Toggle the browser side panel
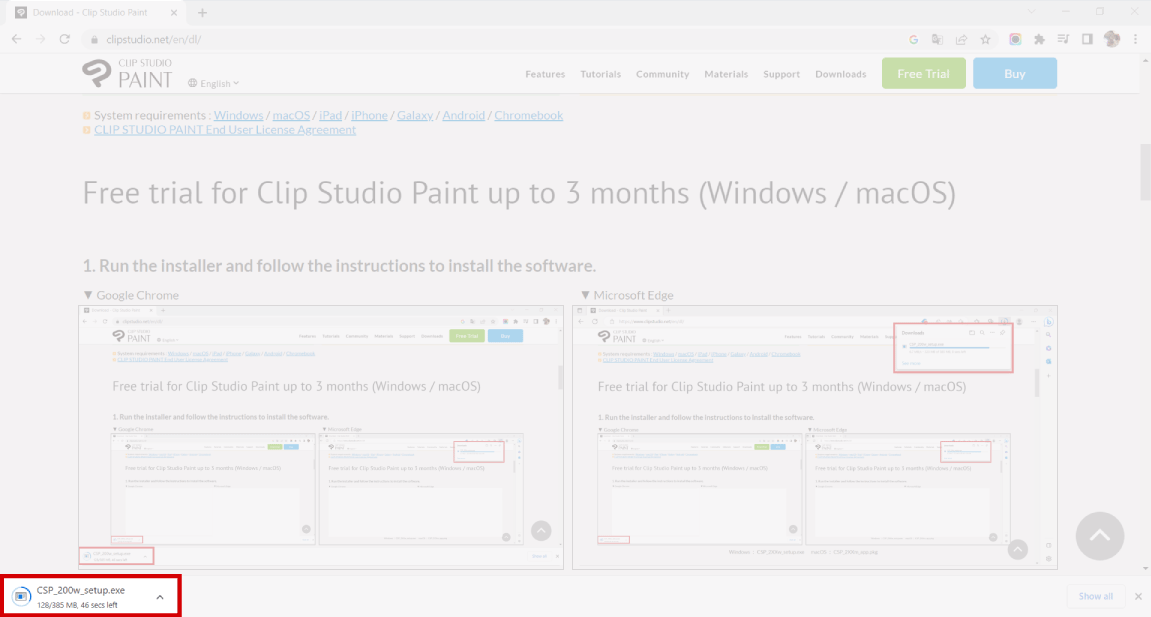Viewport: 1151px width, 617px height. click(x=1087, y=40)
